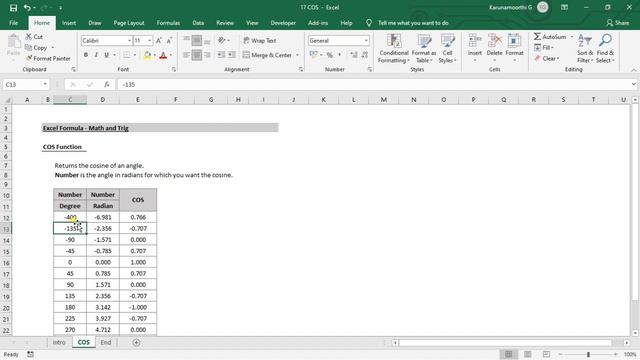Open the Calibri font name dropdown
Image resolution: width=640 pixels, height=360 pixels.
pyautogui.click(x=129, y=40)
